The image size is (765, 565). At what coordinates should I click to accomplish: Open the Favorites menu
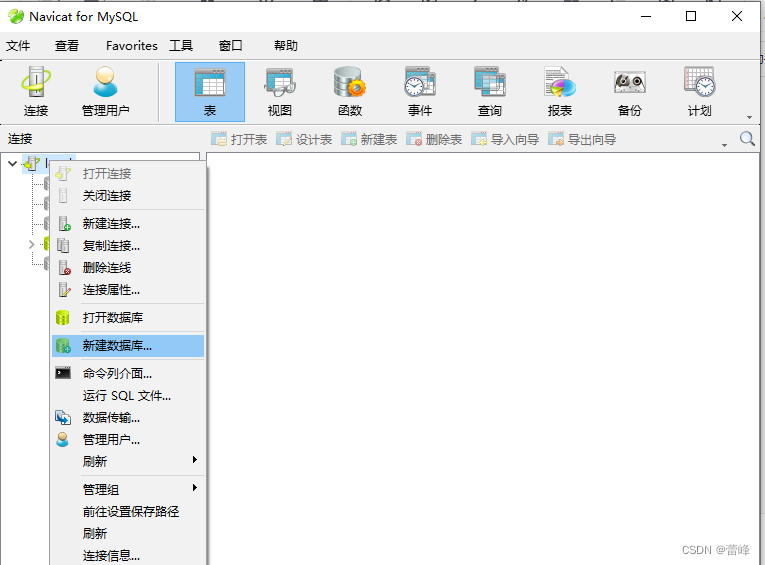(x=132, y=46)
